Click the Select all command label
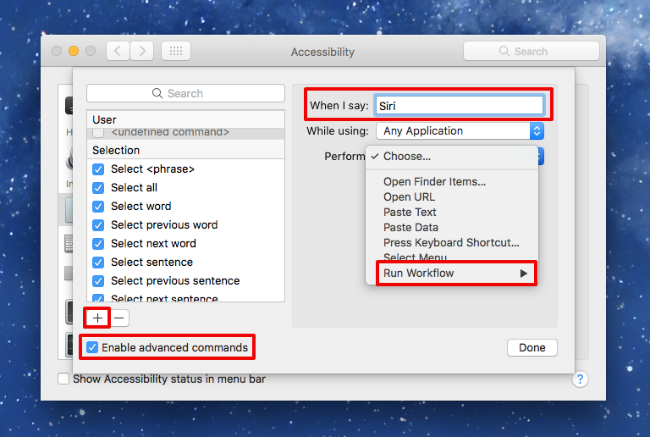The image size is (650, 437). pyautogui.click(x=134, y=188)
